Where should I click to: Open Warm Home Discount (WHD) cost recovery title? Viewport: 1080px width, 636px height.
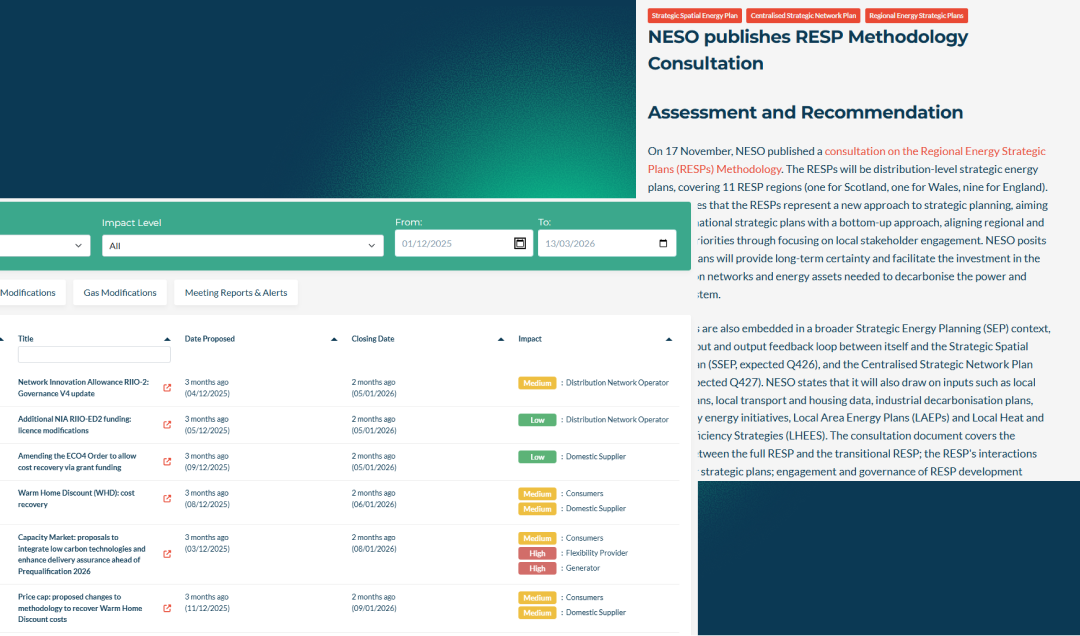click(x=76, y=499)
